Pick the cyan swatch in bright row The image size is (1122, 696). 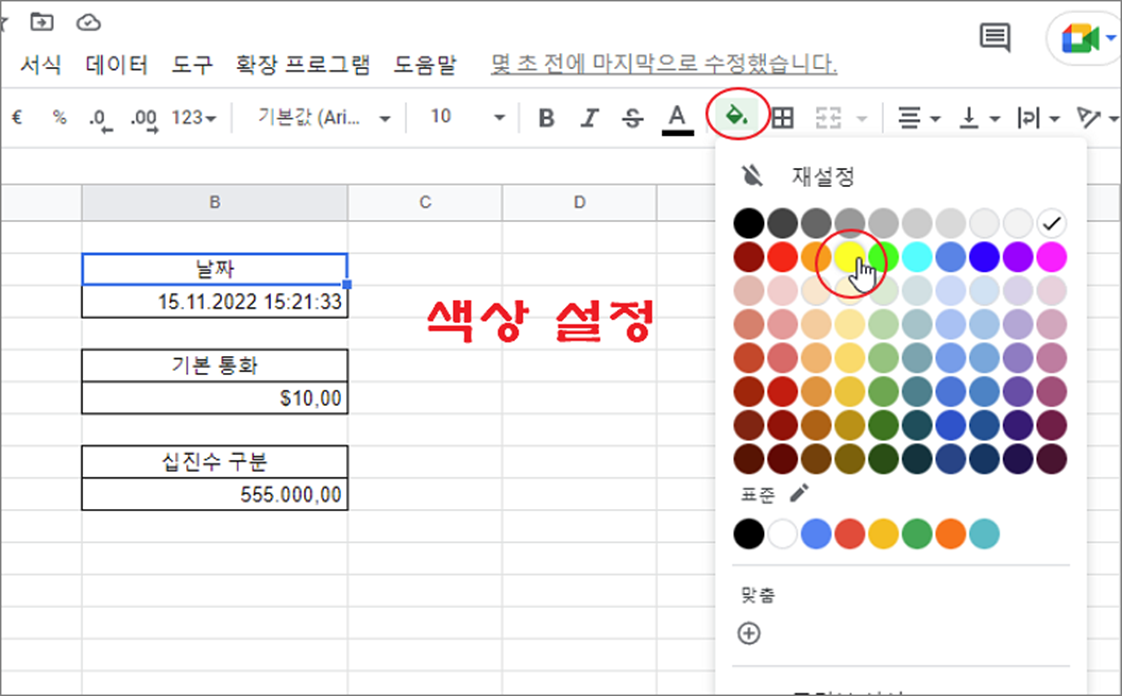point(917,257)
